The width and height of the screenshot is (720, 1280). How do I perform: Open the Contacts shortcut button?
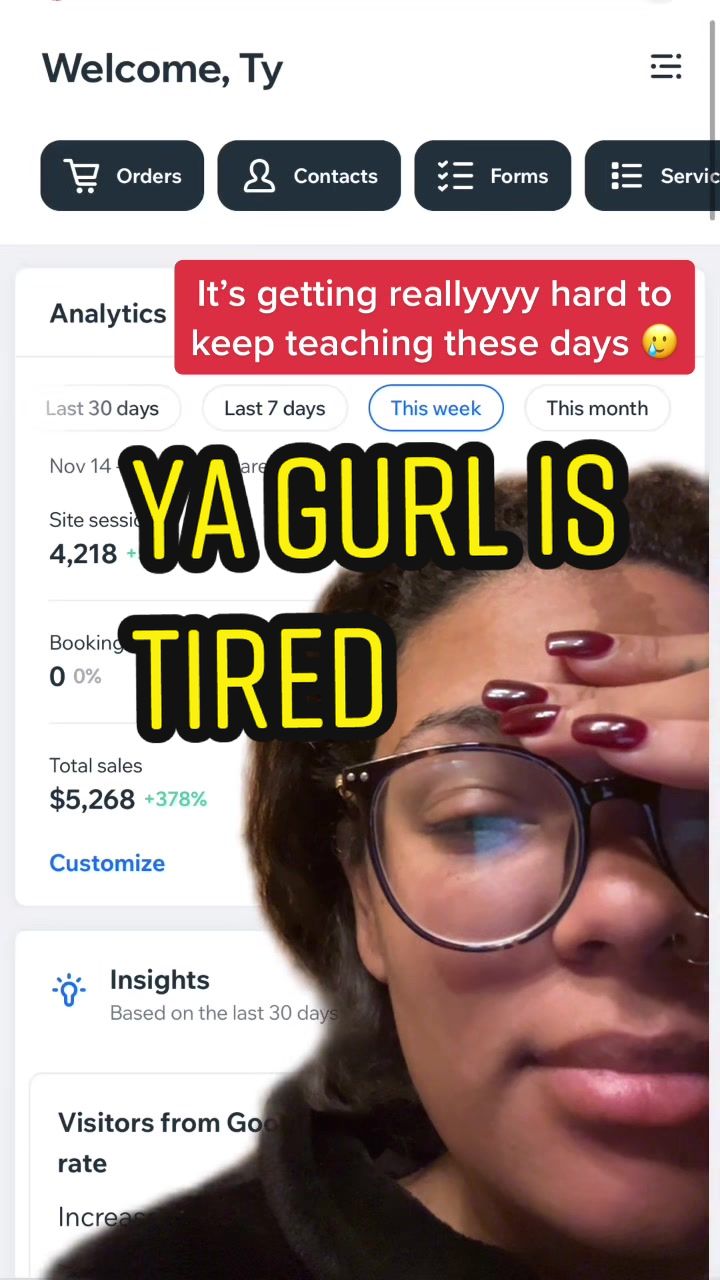pyautogui.click(x=309, y=176)
